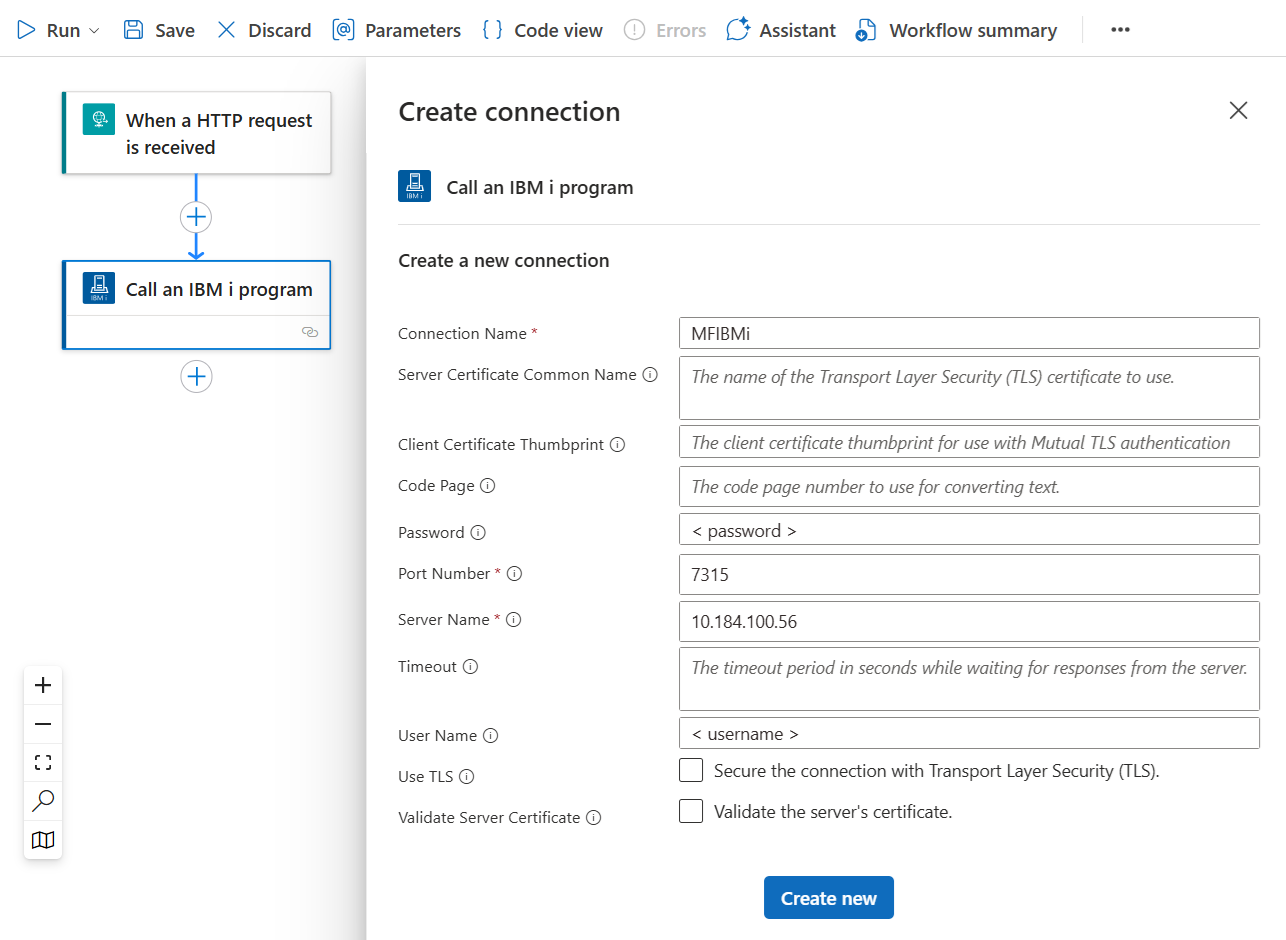Add a step between trigger and action
Screen dimensions: 1286x940
(x=196, y=216)
